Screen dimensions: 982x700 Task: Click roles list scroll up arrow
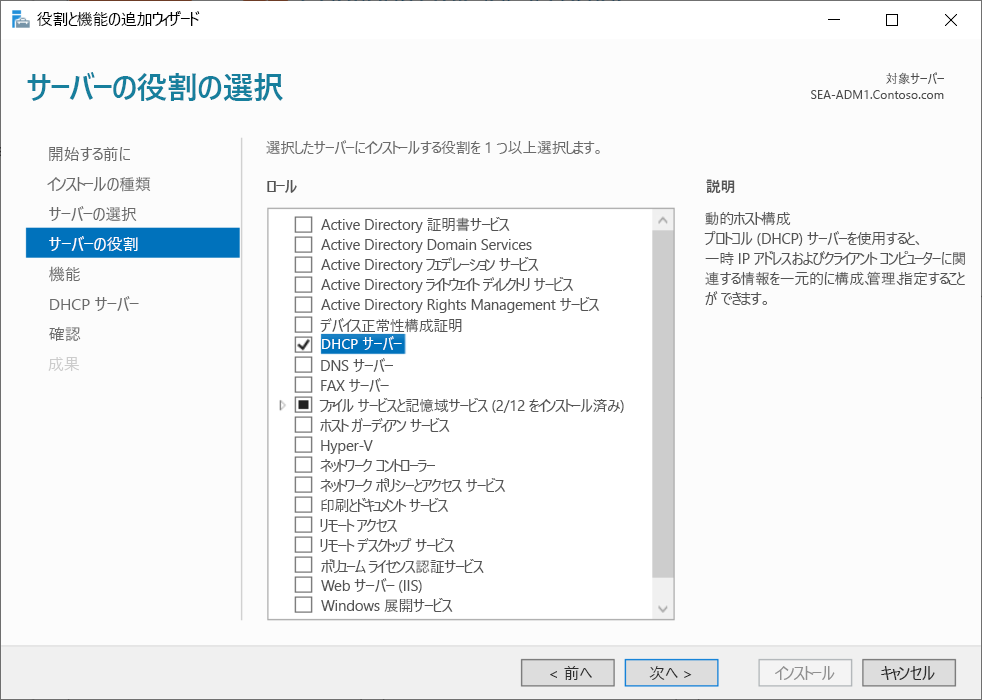pos(663,220)
